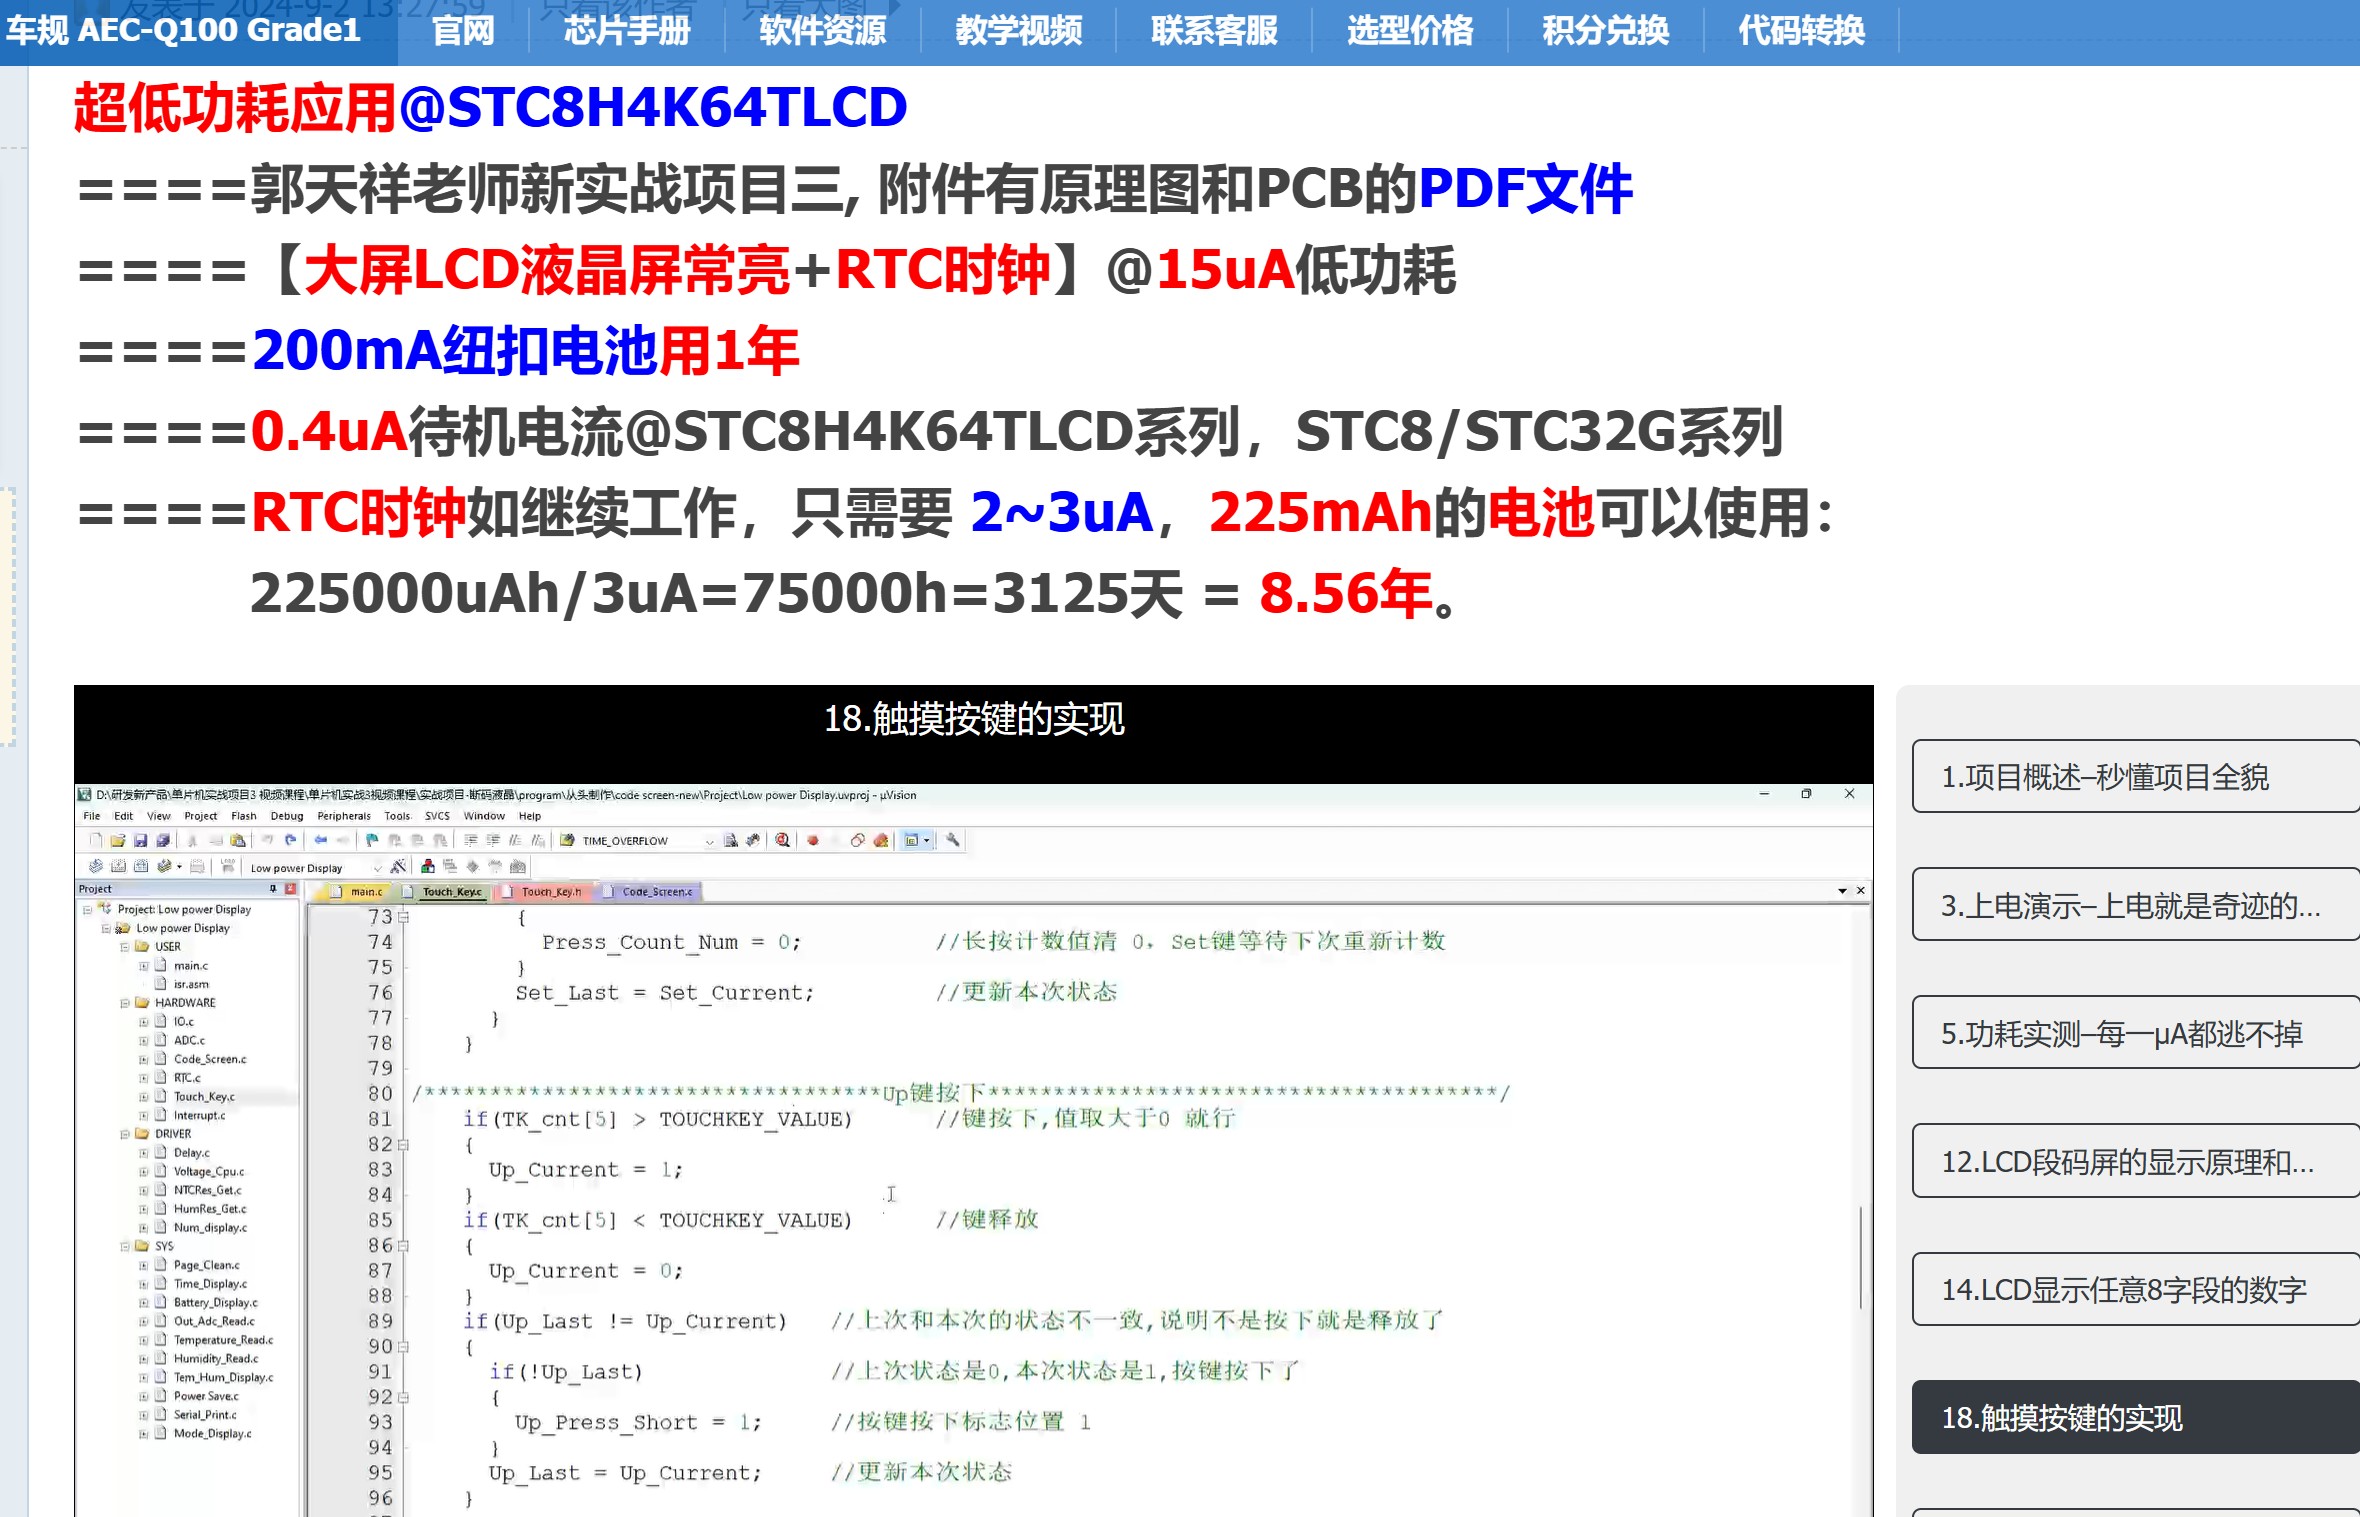
Task: Play video 5.功耗实测–每一μA都逃不掉
Action: [2136, 1033]
